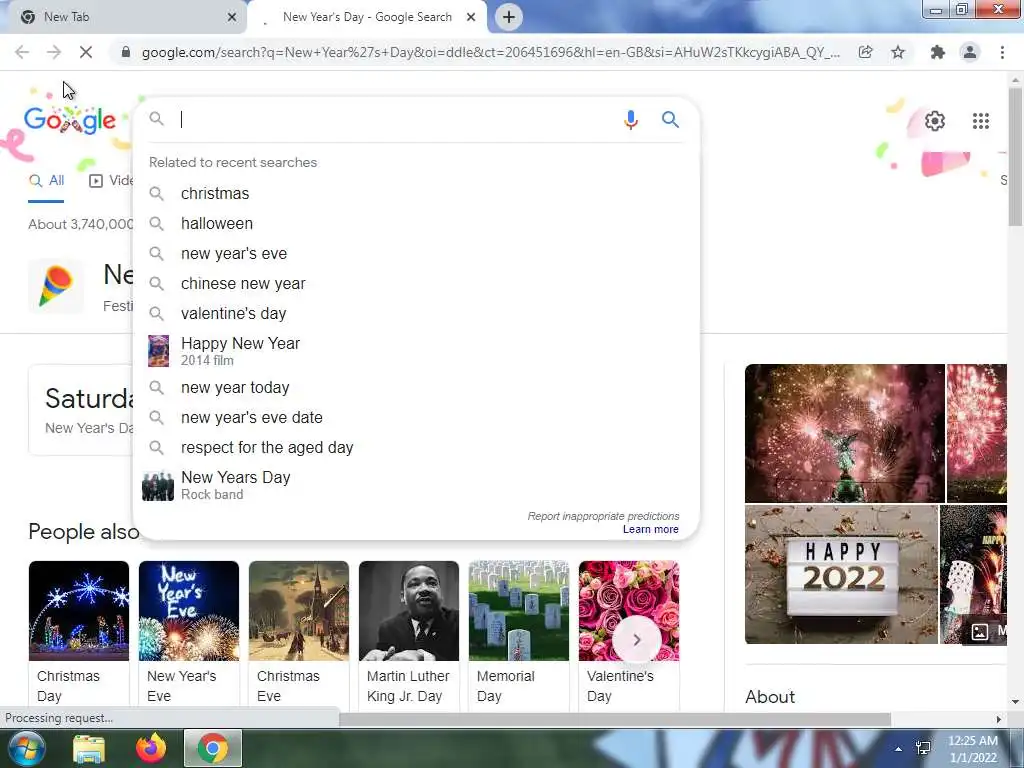Click the page vertical scrollbar thumb

click(1015, 157)
